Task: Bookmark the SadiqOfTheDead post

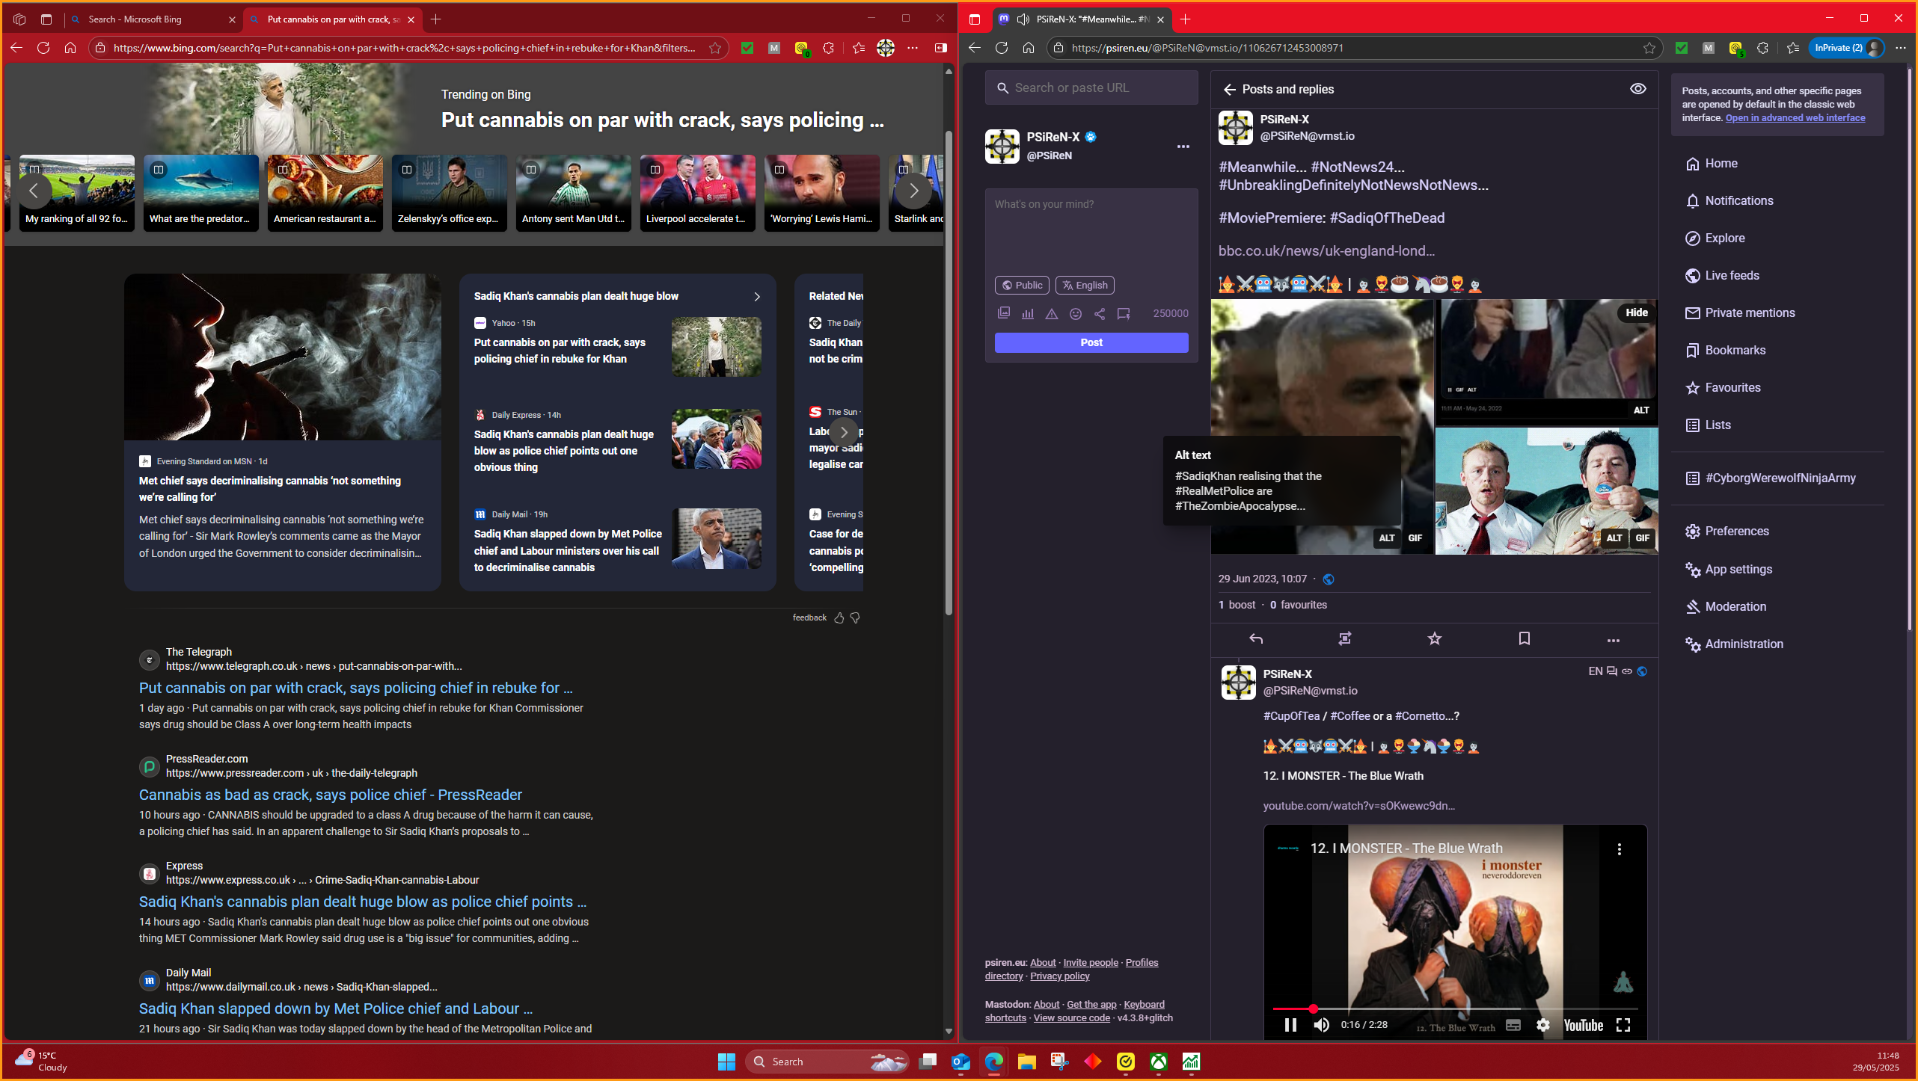Action: coord(1524,639)
